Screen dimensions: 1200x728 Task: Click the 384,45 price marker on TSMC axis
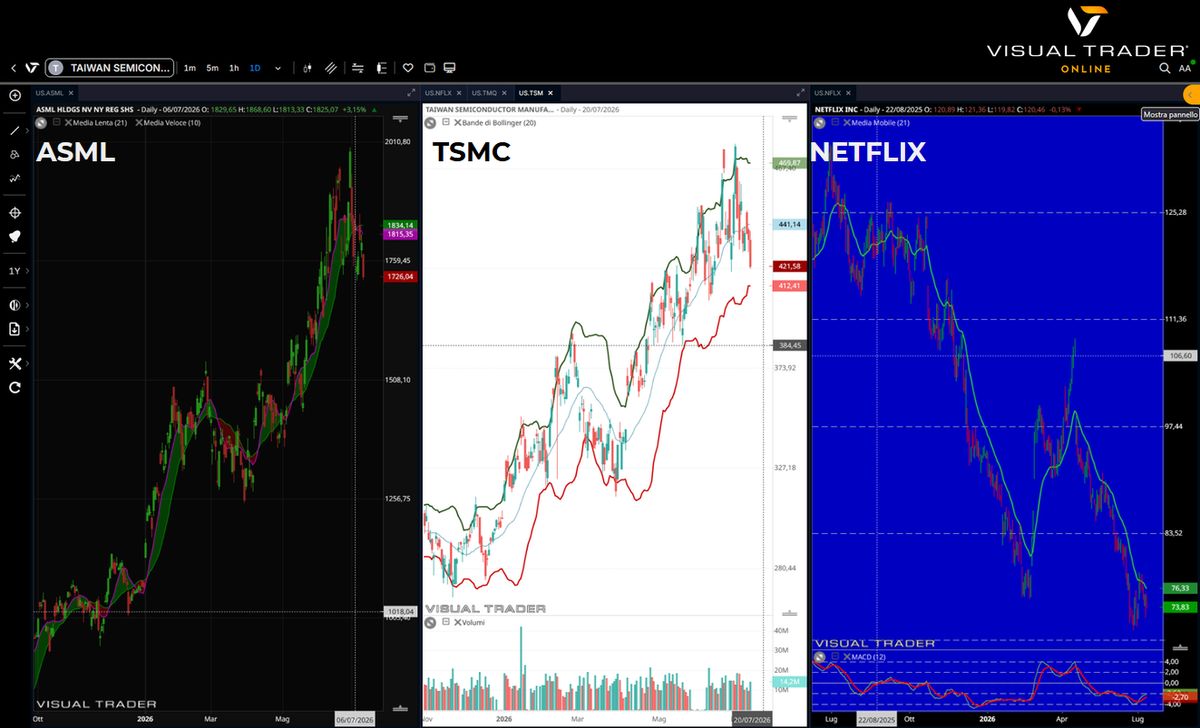(788, 345)
